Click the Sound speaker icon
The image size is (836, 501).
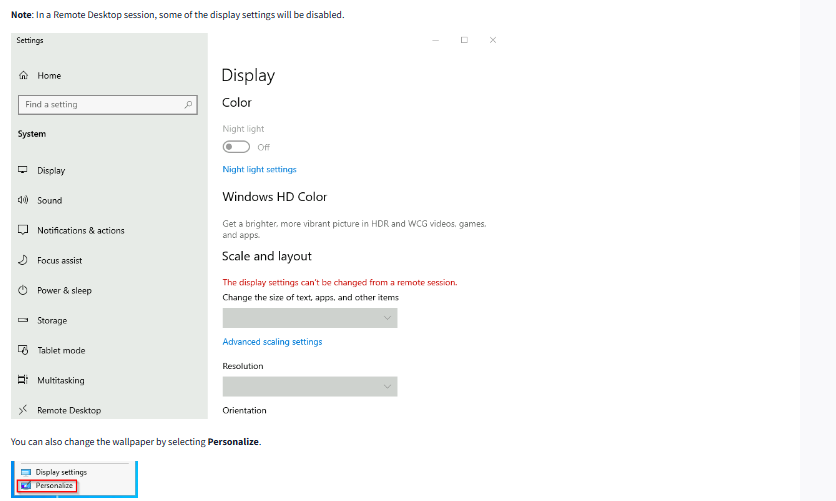coord(23,200)
